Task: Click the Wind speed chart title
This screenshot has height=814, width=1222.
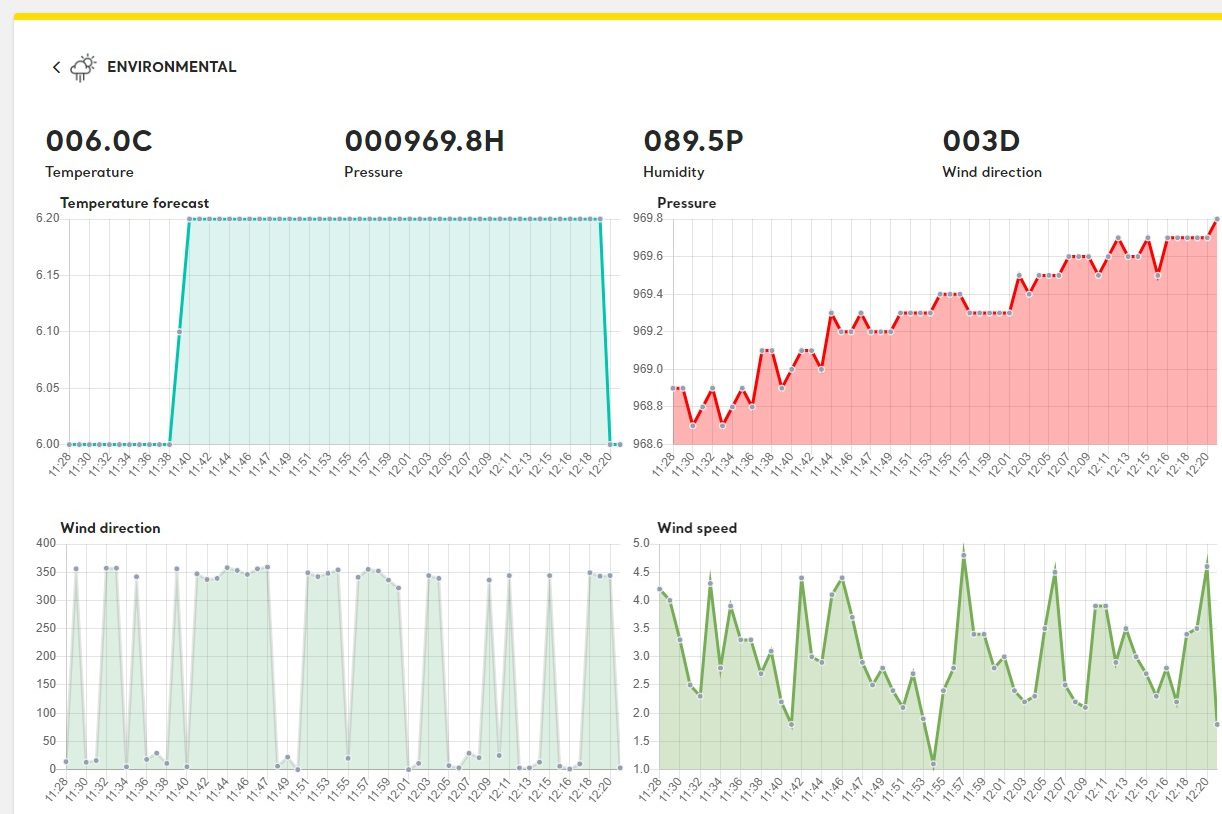Action: pos(696,528)
